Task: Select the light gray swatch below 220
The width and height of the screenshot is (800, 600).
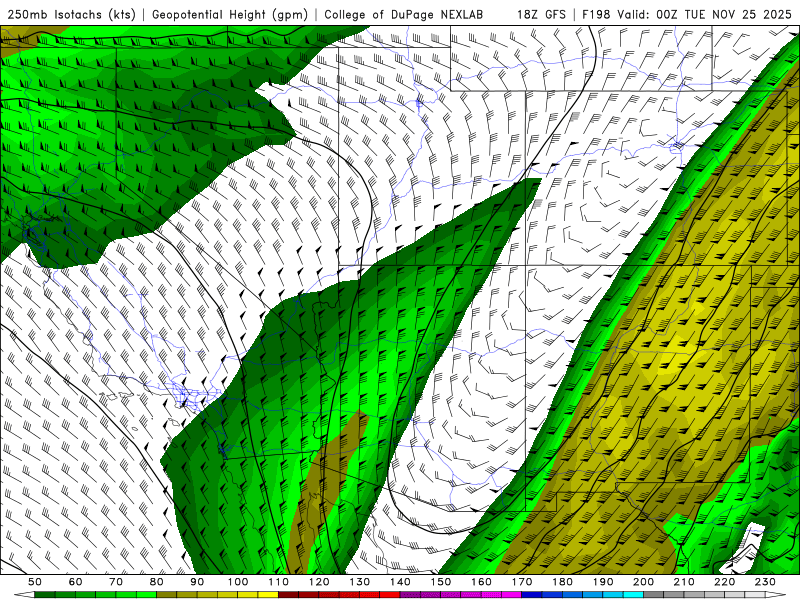Action: click(x=734, y=594)
